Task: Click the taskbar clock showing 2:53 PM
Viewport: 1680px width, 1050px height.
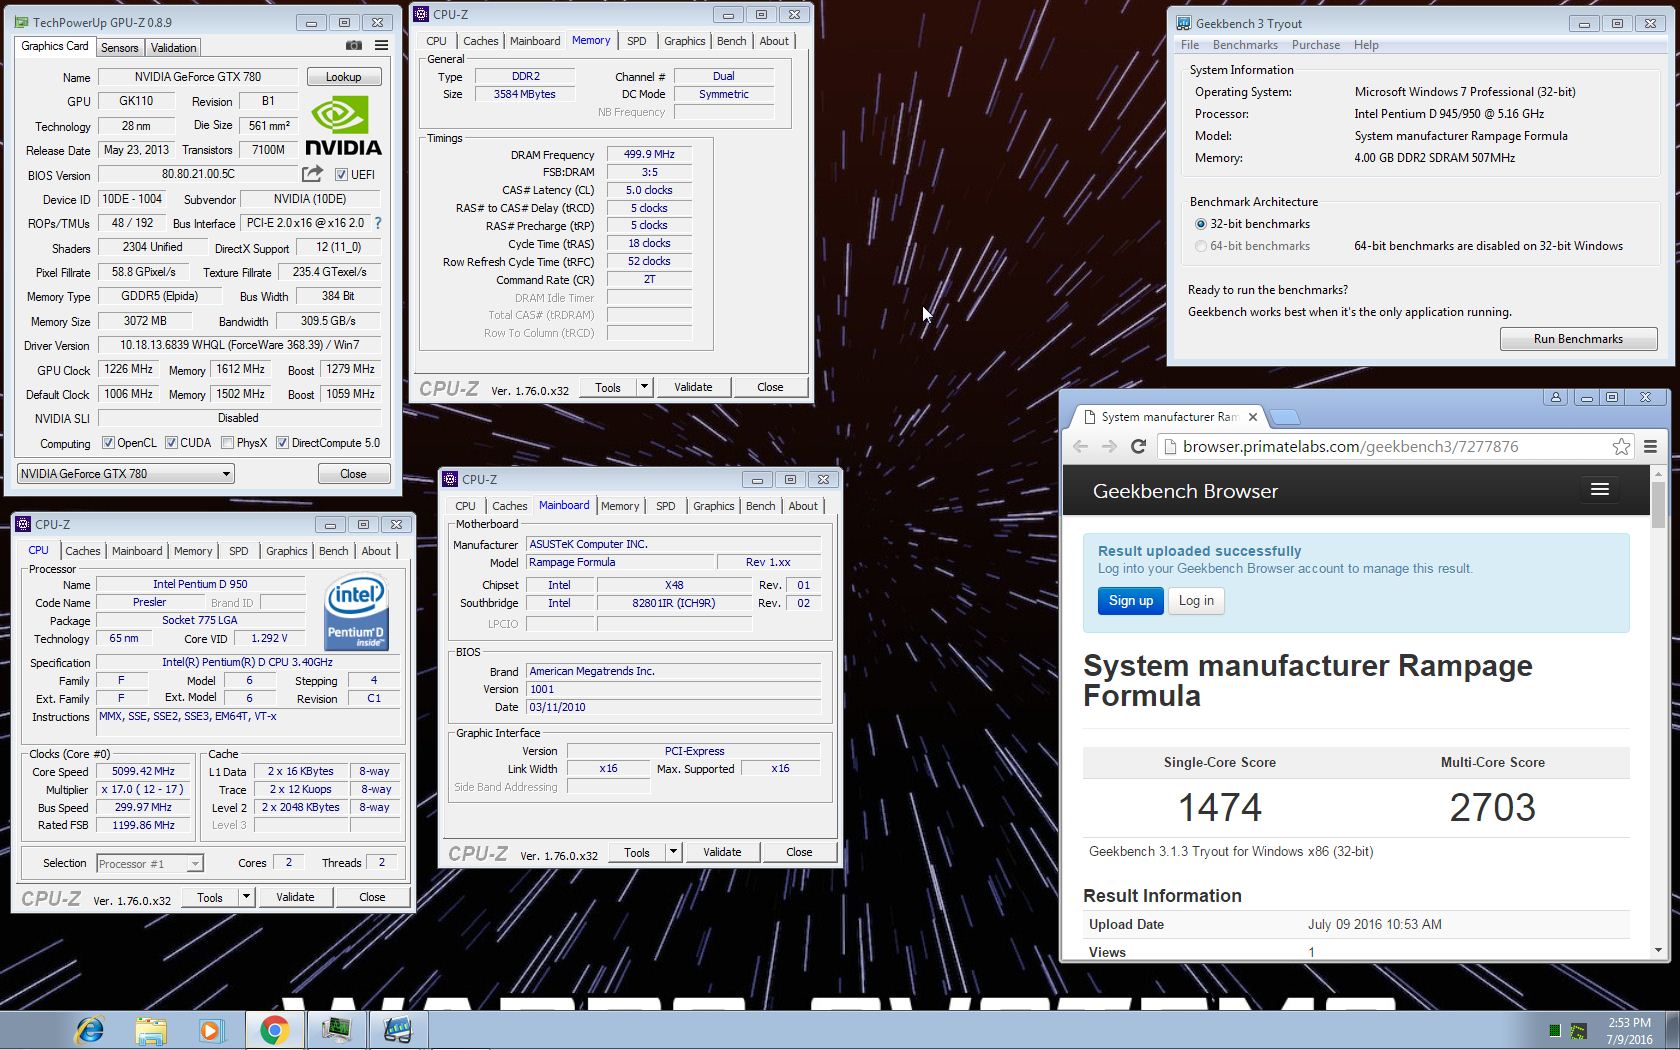Action: (x=1629, y=1031)
